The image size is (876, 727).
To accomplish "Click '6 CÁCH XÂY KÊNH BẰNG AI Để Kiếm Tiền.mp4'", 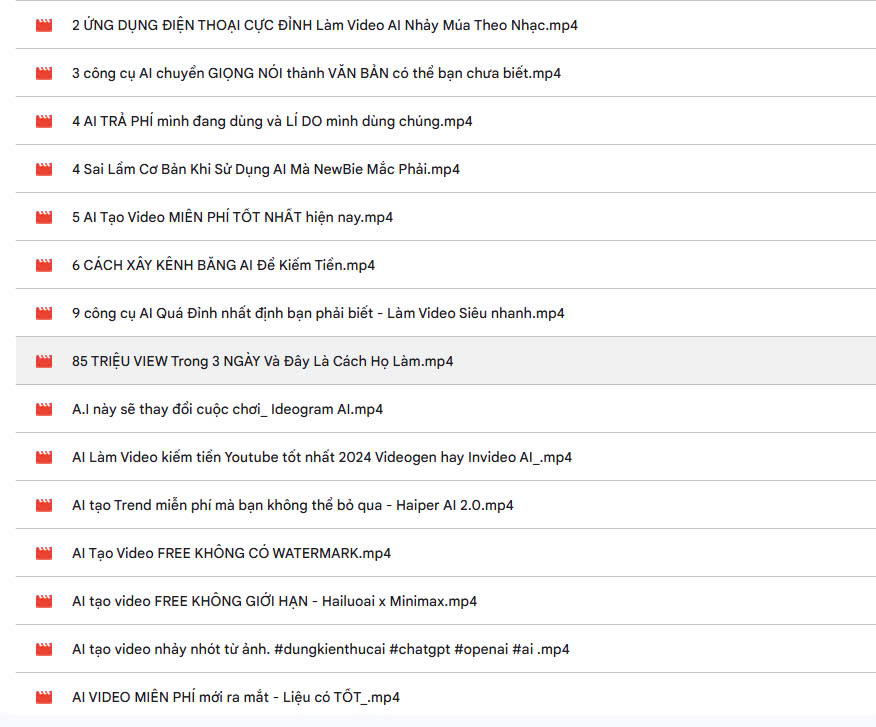I will 223,265.
